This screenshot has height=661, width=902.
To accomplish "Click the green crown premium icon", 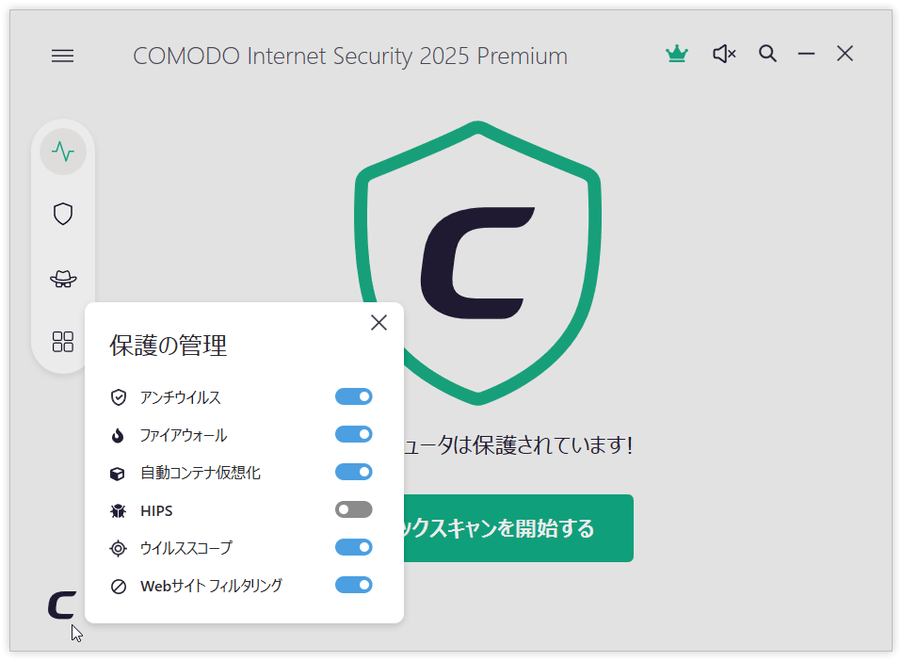I will coord(676,54).
